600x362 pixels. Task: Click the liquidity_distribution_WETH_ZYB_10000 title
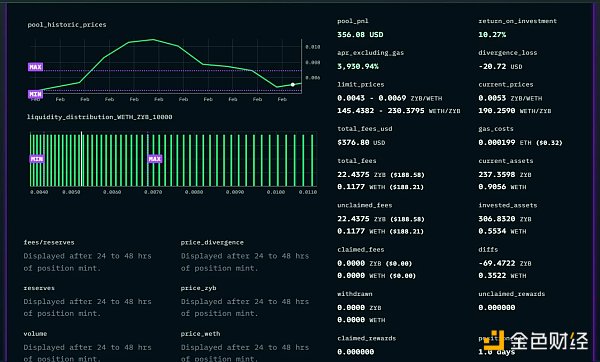point(99,117)
